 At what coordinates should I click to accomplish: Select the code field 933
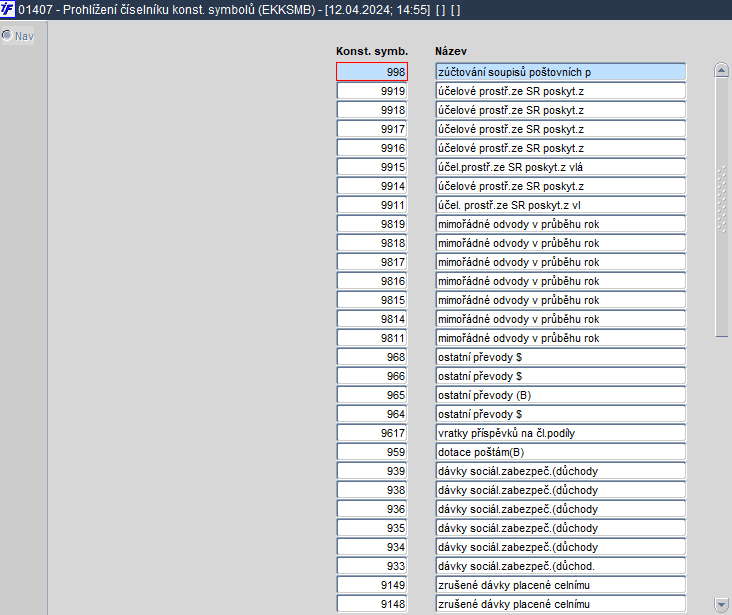(372, 566)
